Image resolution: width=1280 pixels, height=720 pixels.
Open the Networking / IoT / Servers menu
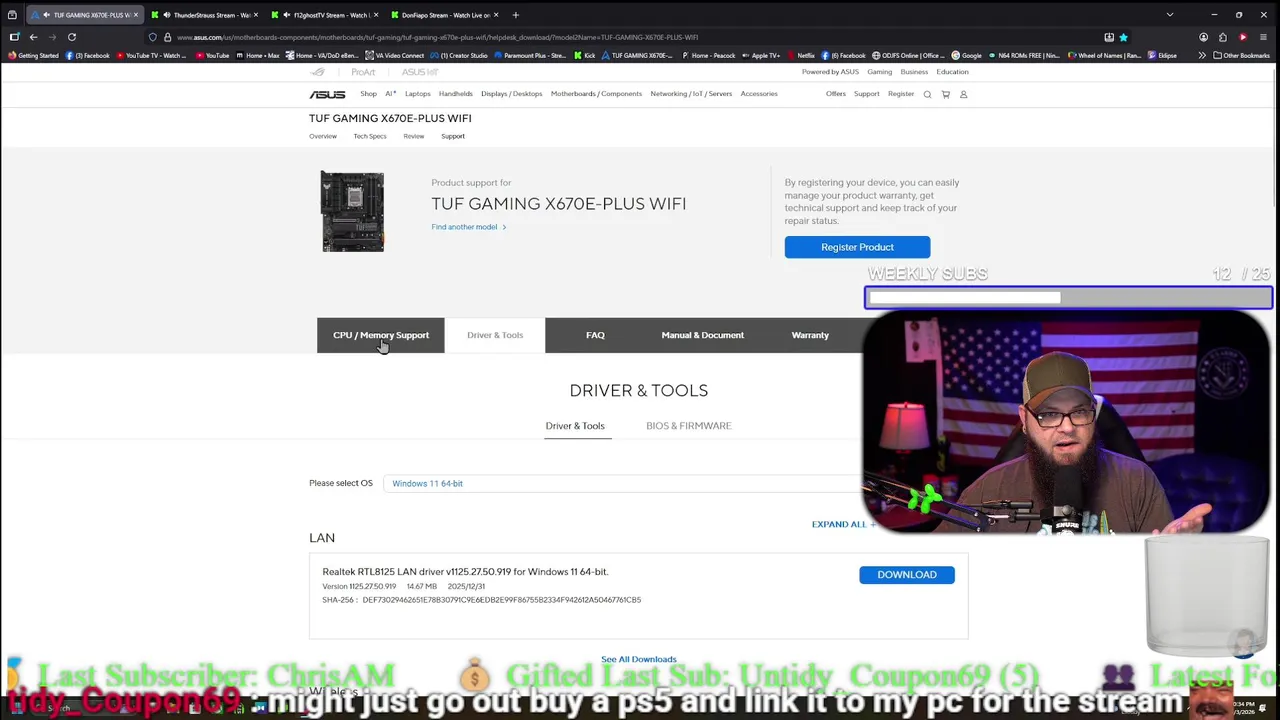coord(691,94)
